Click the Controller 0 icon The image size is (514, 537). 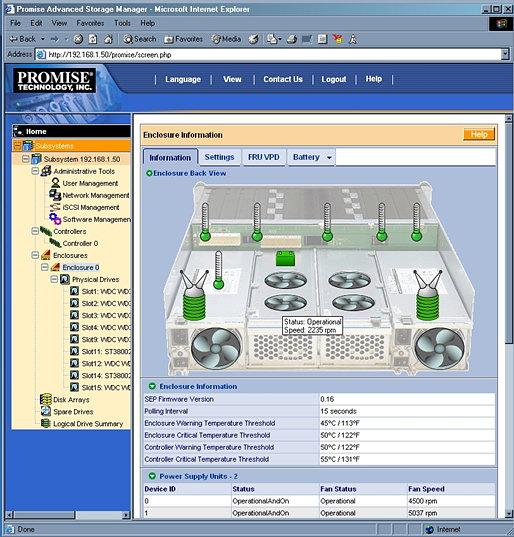click(x=55, y=243)
